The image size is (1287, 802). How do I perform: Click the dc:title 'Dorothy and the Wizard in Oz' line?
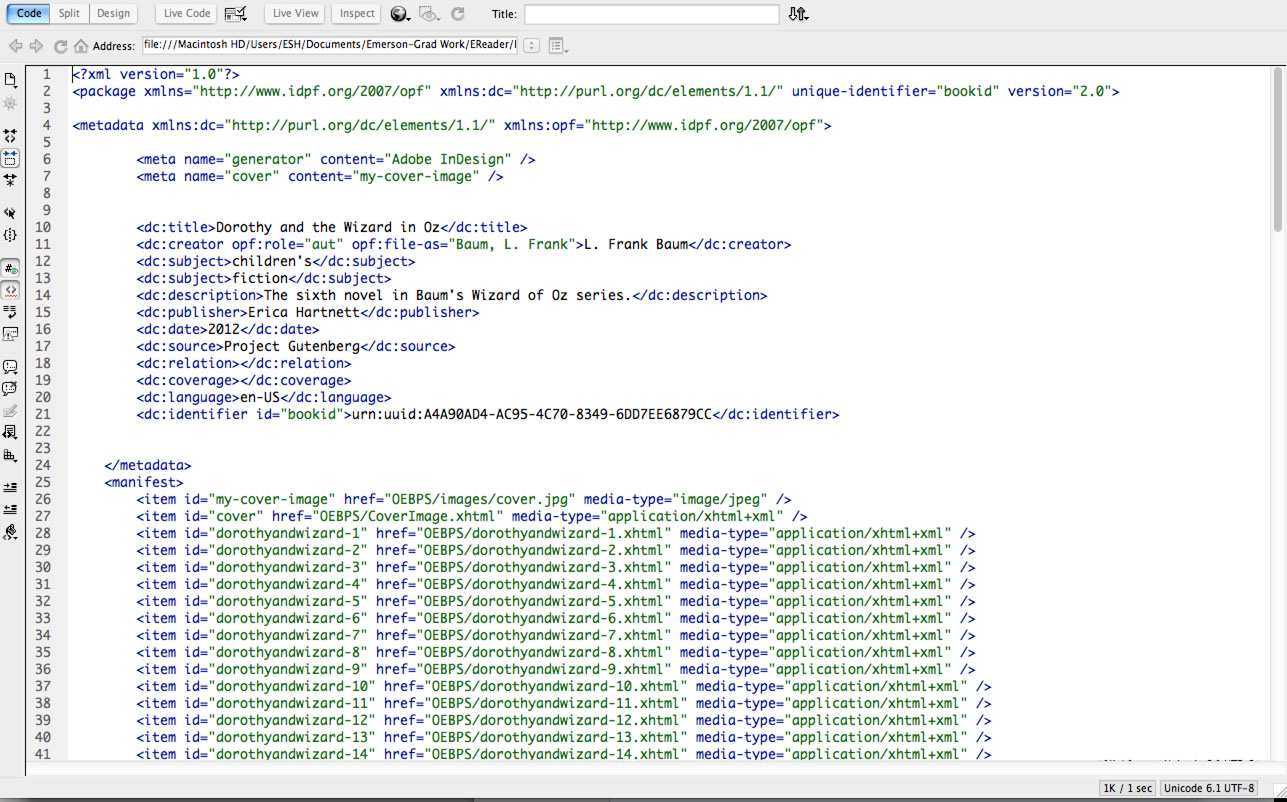pyautogui.click(x=332, y=227)
